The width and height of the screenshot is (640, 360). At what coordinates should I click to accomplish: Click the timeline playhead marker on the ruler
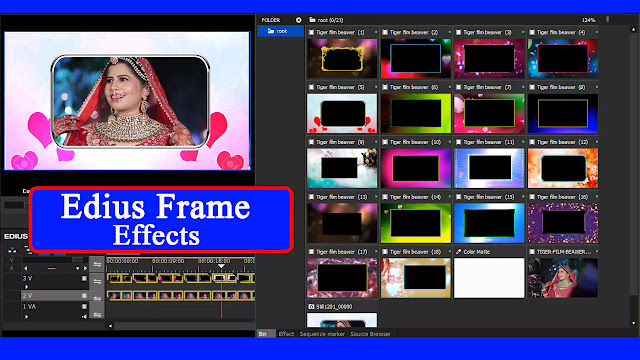coord(221,266)
